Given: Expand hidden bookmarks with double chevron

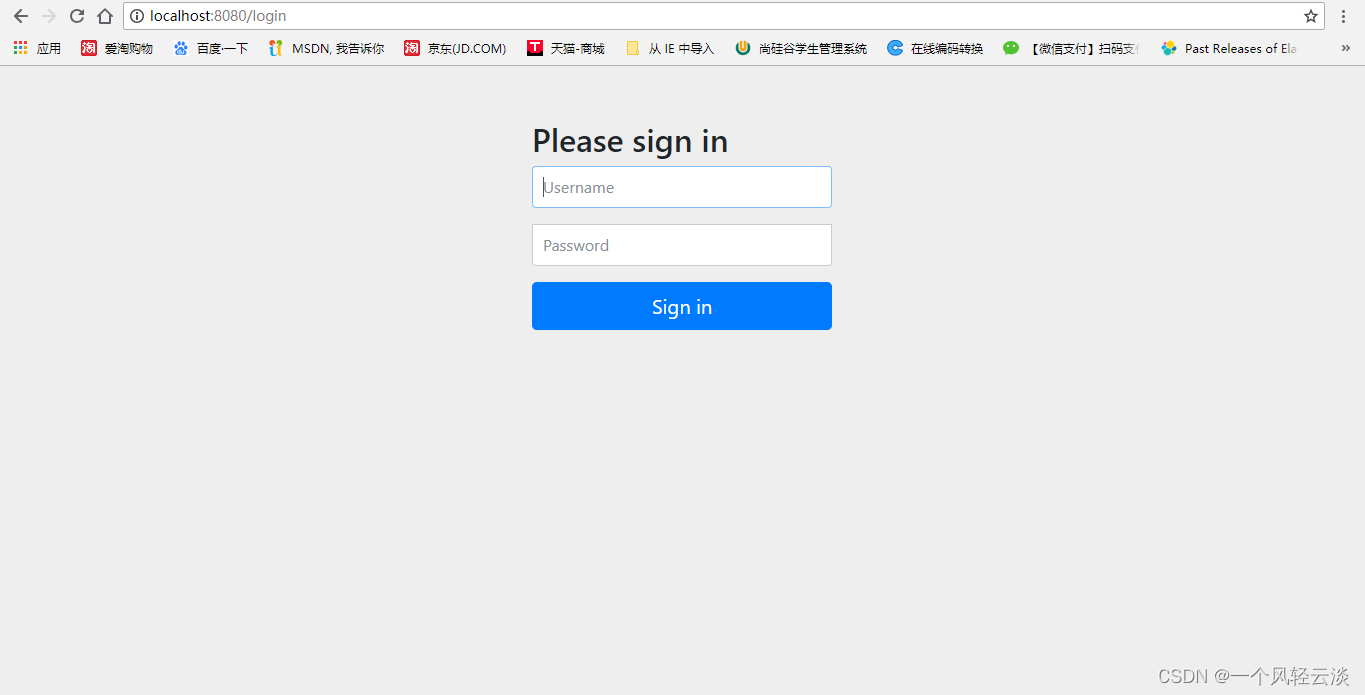Looking at the screenshot, I should point(1345,48).
